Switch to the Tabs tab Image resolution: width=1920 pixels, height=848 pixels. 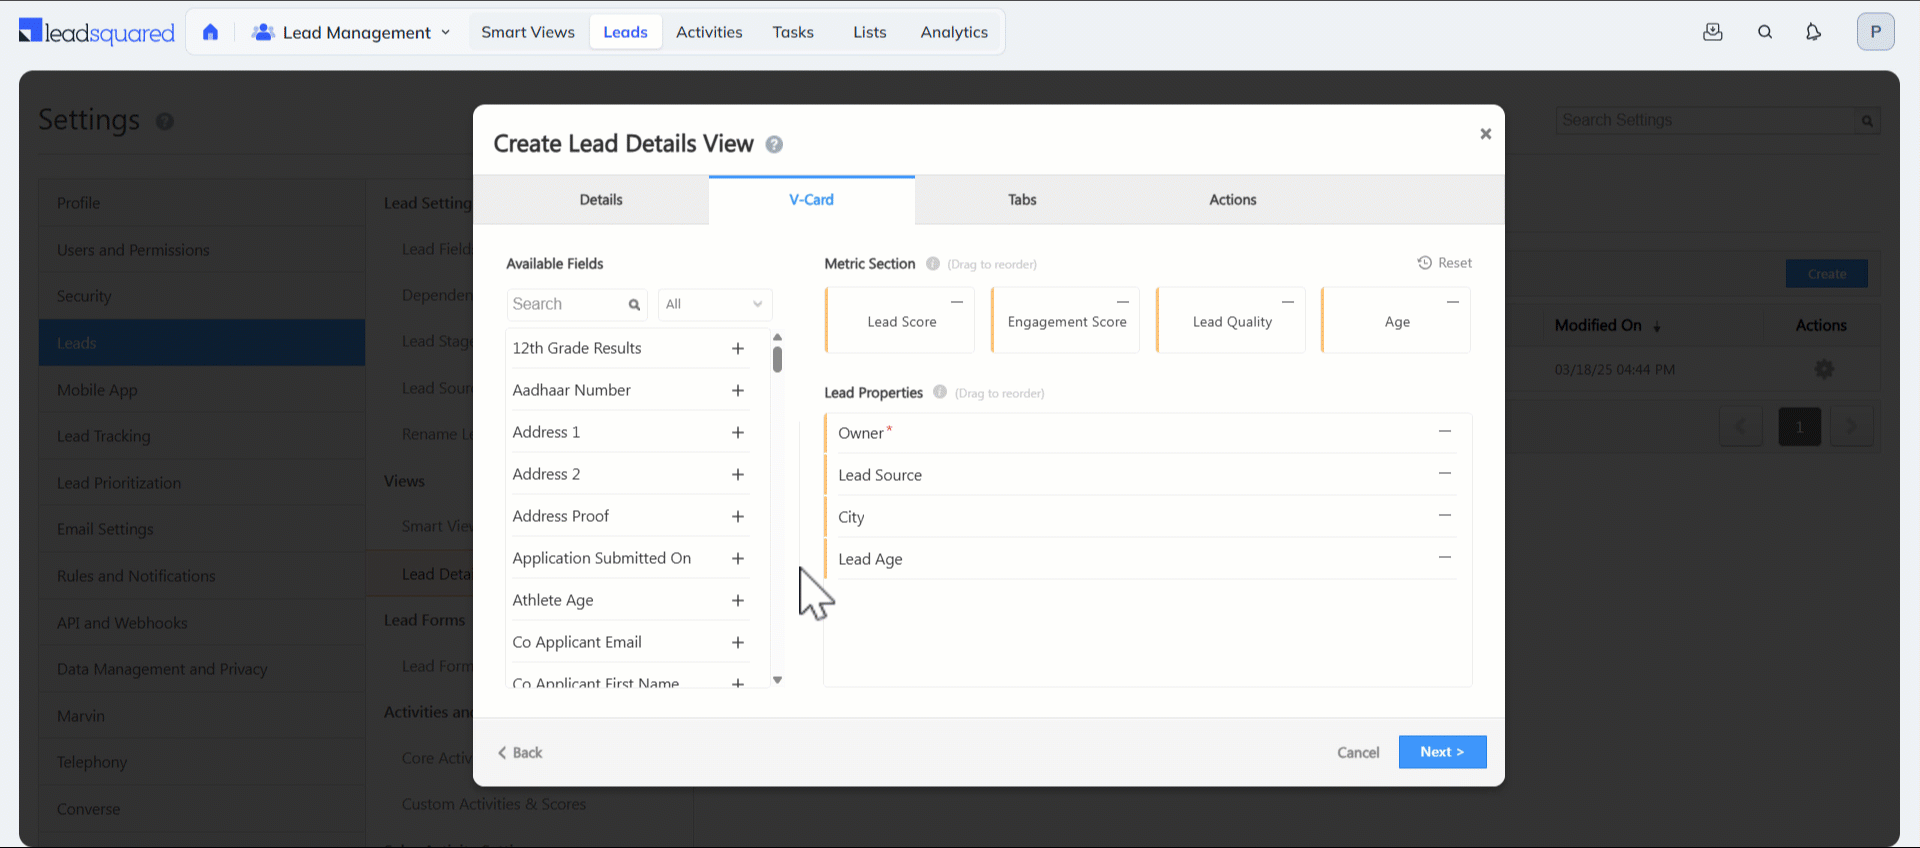tap(1022, 200)
